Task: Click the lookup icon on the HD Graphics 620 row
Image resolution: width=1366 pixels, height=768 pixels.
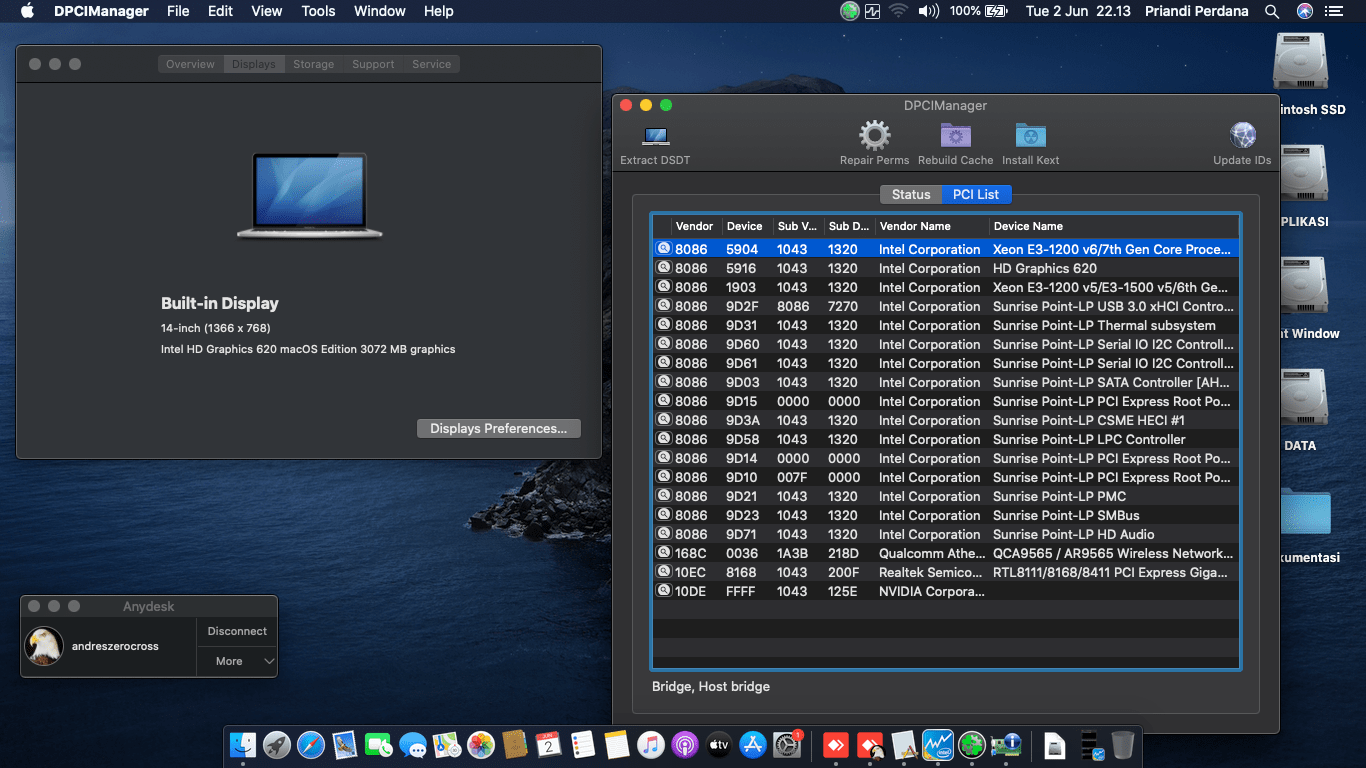Action: [663, 268]
